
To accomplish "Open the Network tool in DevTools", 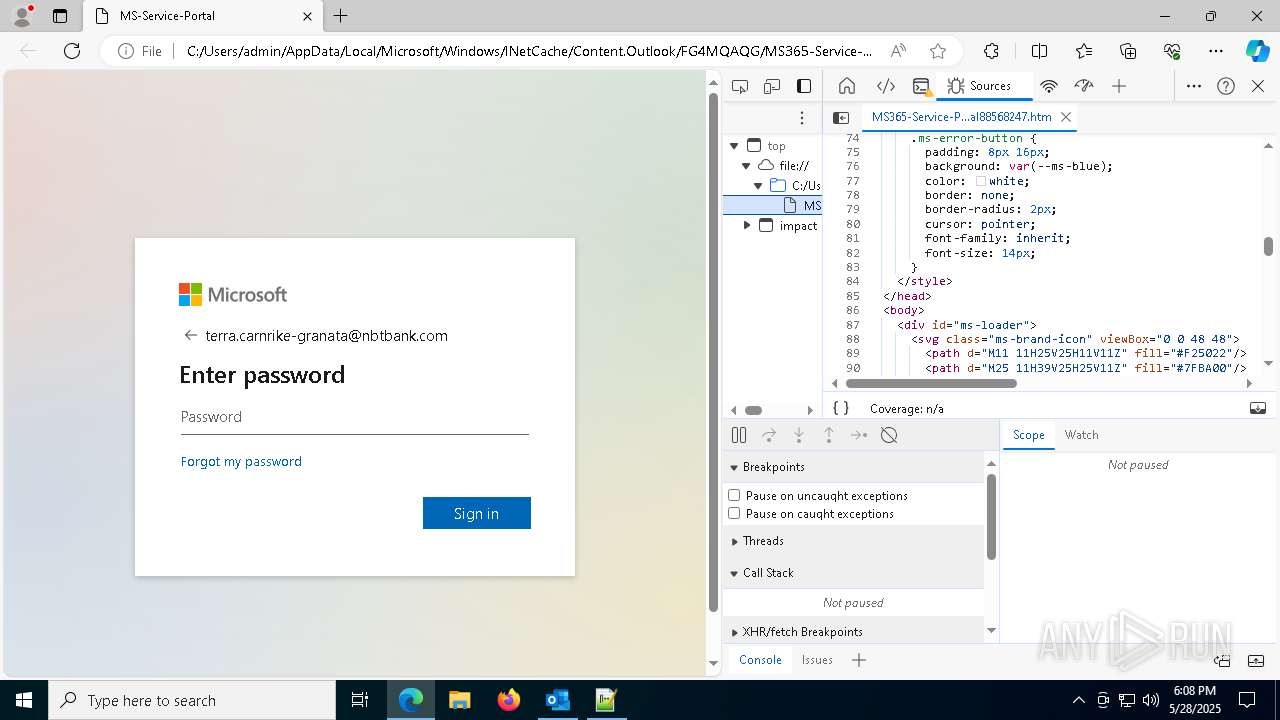I will pyautogui.click(x=1048, y=86).
